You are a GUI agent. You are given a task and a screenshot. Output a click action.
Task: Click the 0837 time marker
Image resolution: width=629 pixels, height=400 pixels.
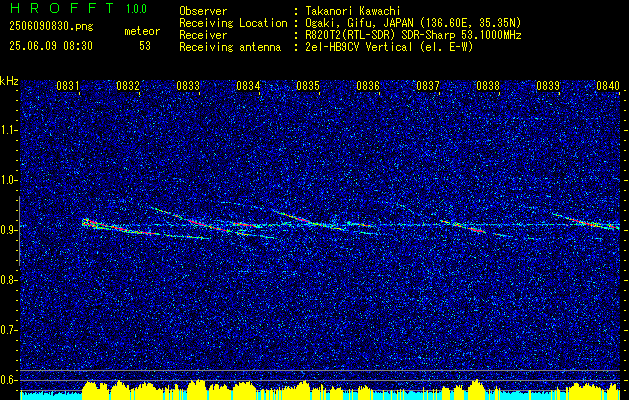pos(428,85)
